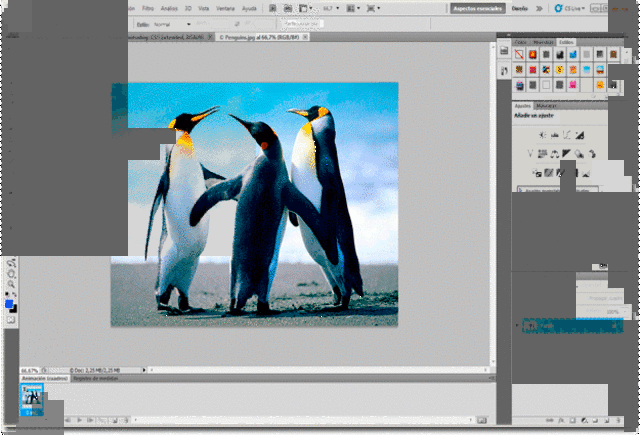Open the black background color picker

14,309
